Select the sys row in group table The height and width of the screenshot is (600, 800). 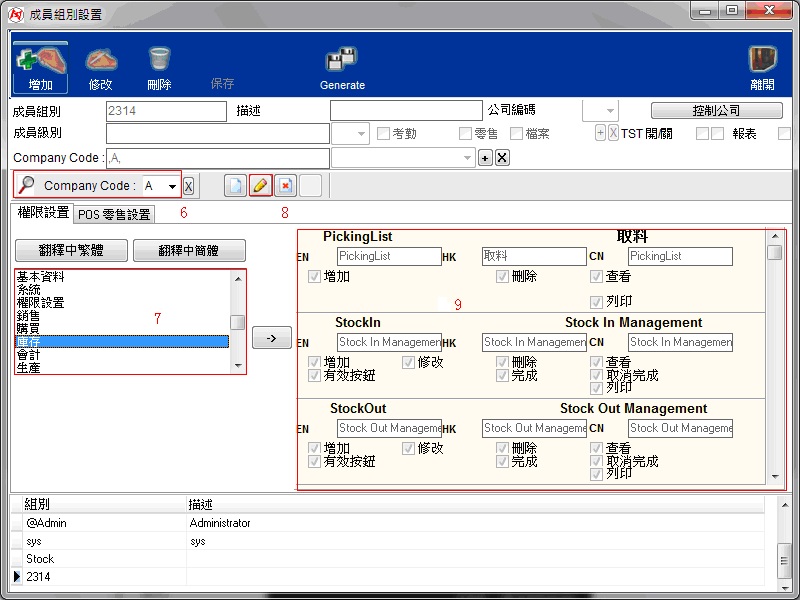pos(388,541)
